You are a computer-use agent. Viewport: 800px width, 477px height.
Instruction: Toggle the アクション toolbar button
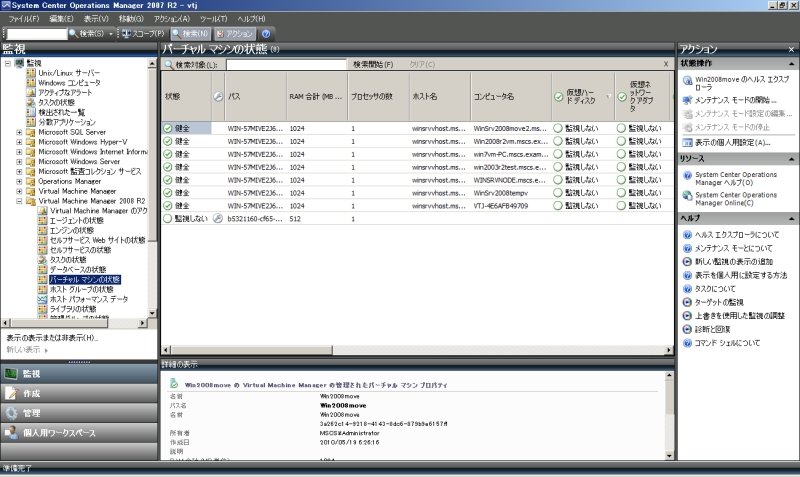pyautogui.click(x=235, y=34)
